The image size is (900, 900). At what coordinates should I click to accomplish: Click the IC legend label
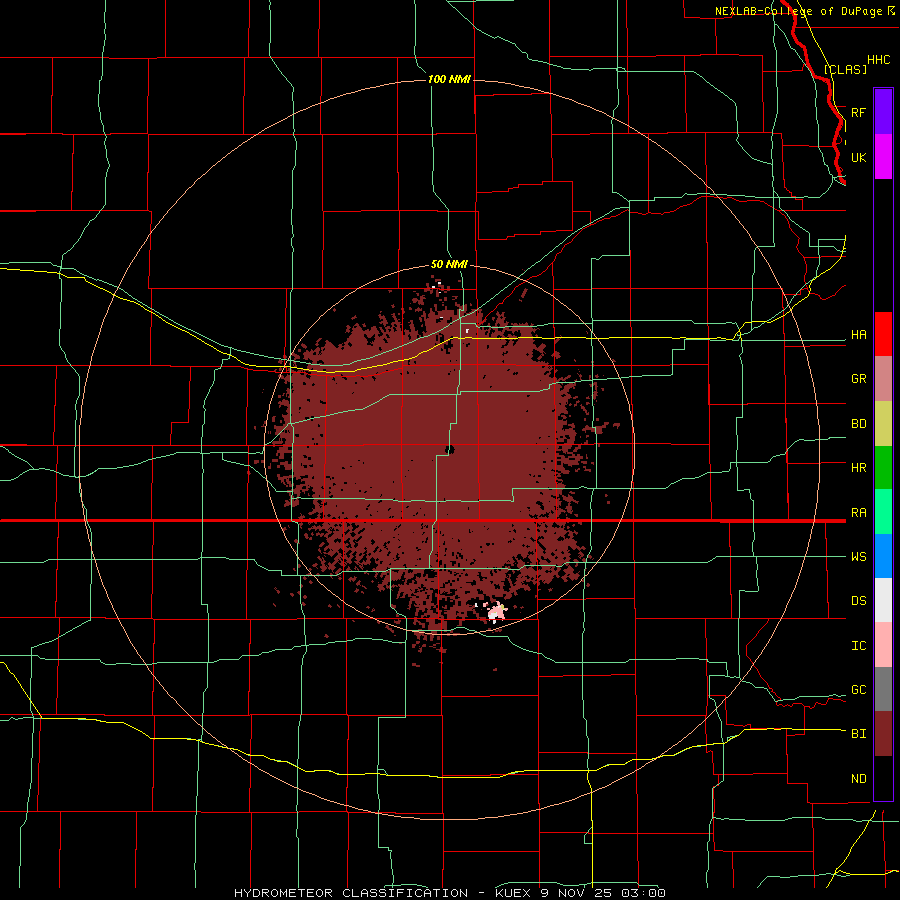pos(859,646)
